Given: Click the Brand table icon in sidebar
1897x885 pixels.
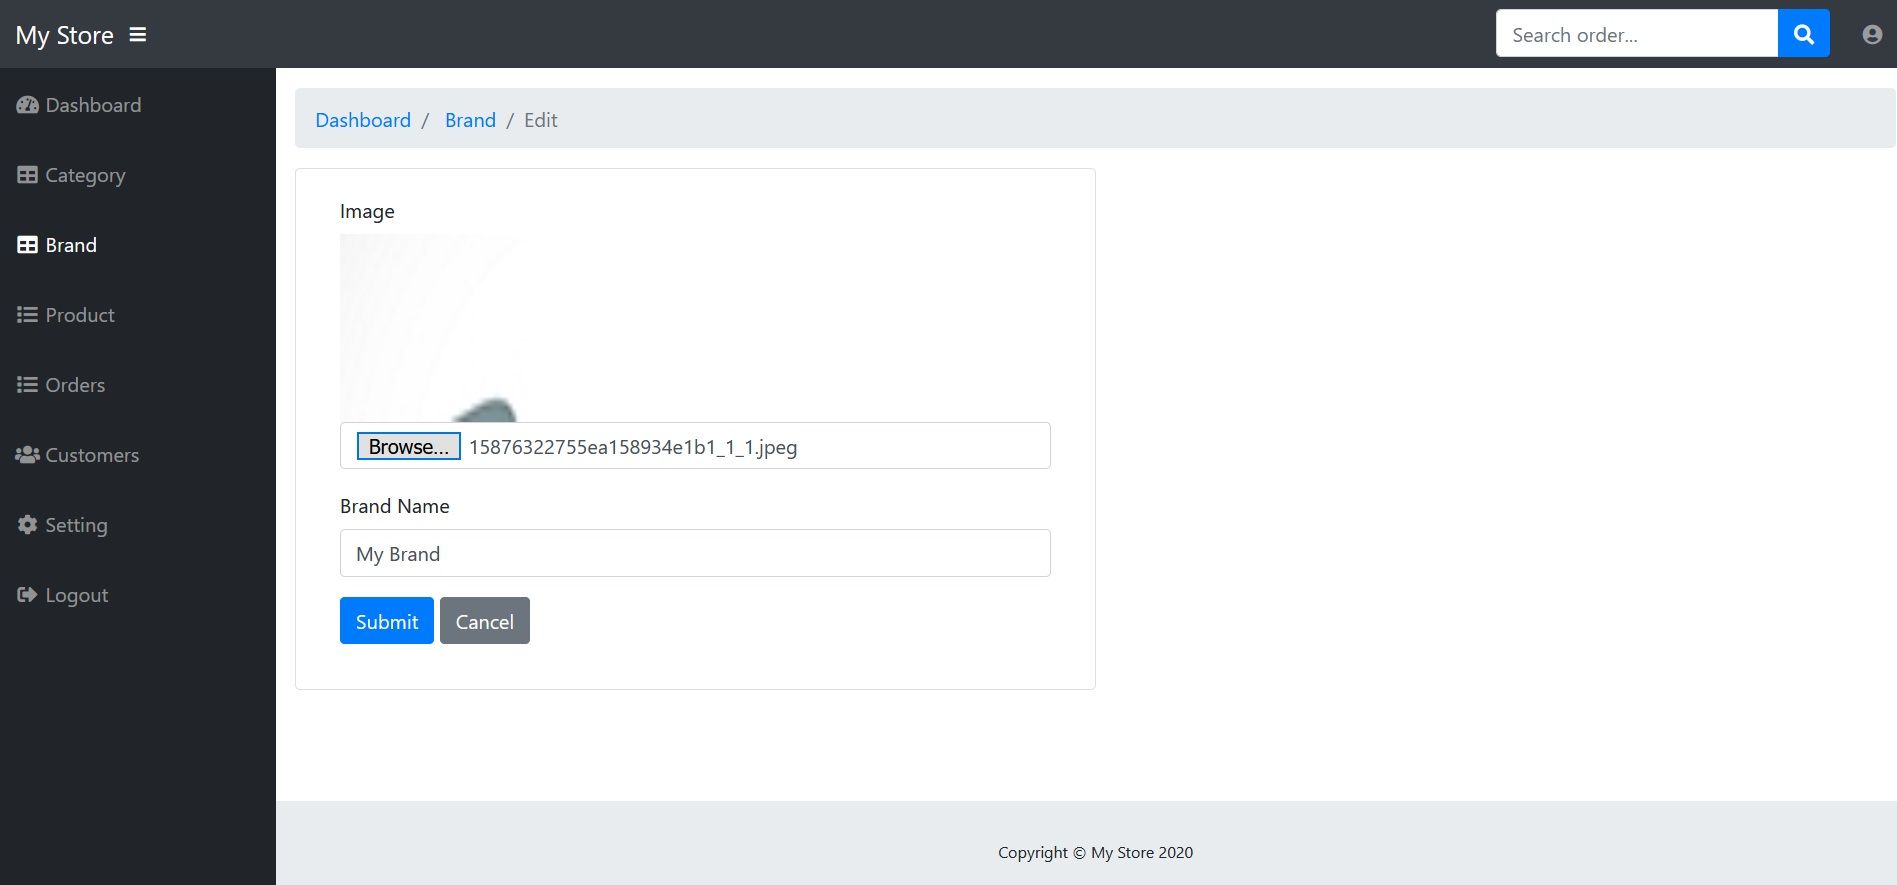Looking at the screenshot, I should (28, 245).
